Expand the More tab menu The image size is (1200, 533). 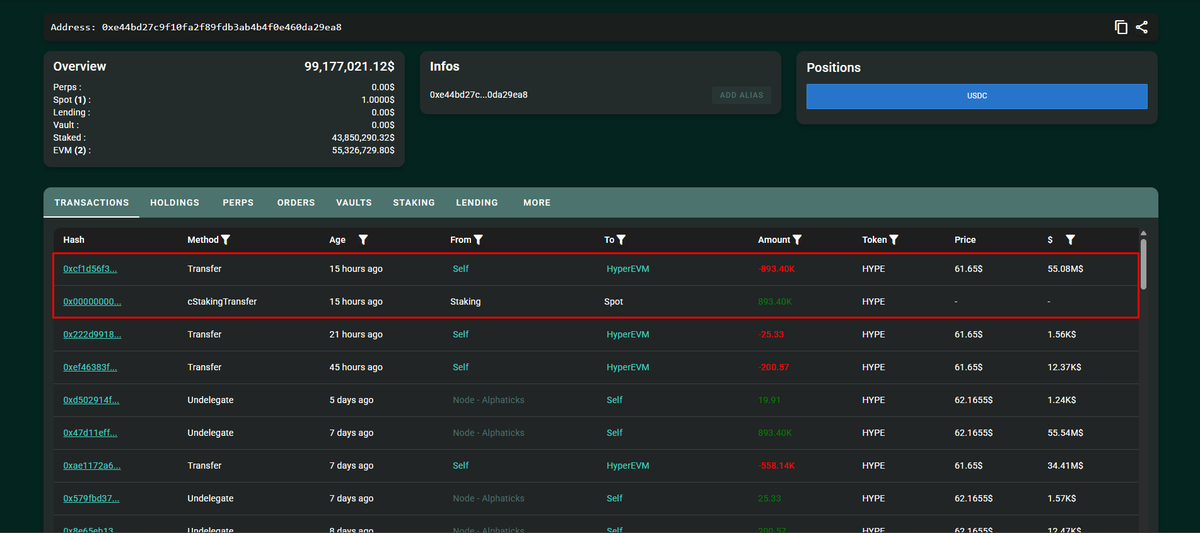[x=537, y=203]
